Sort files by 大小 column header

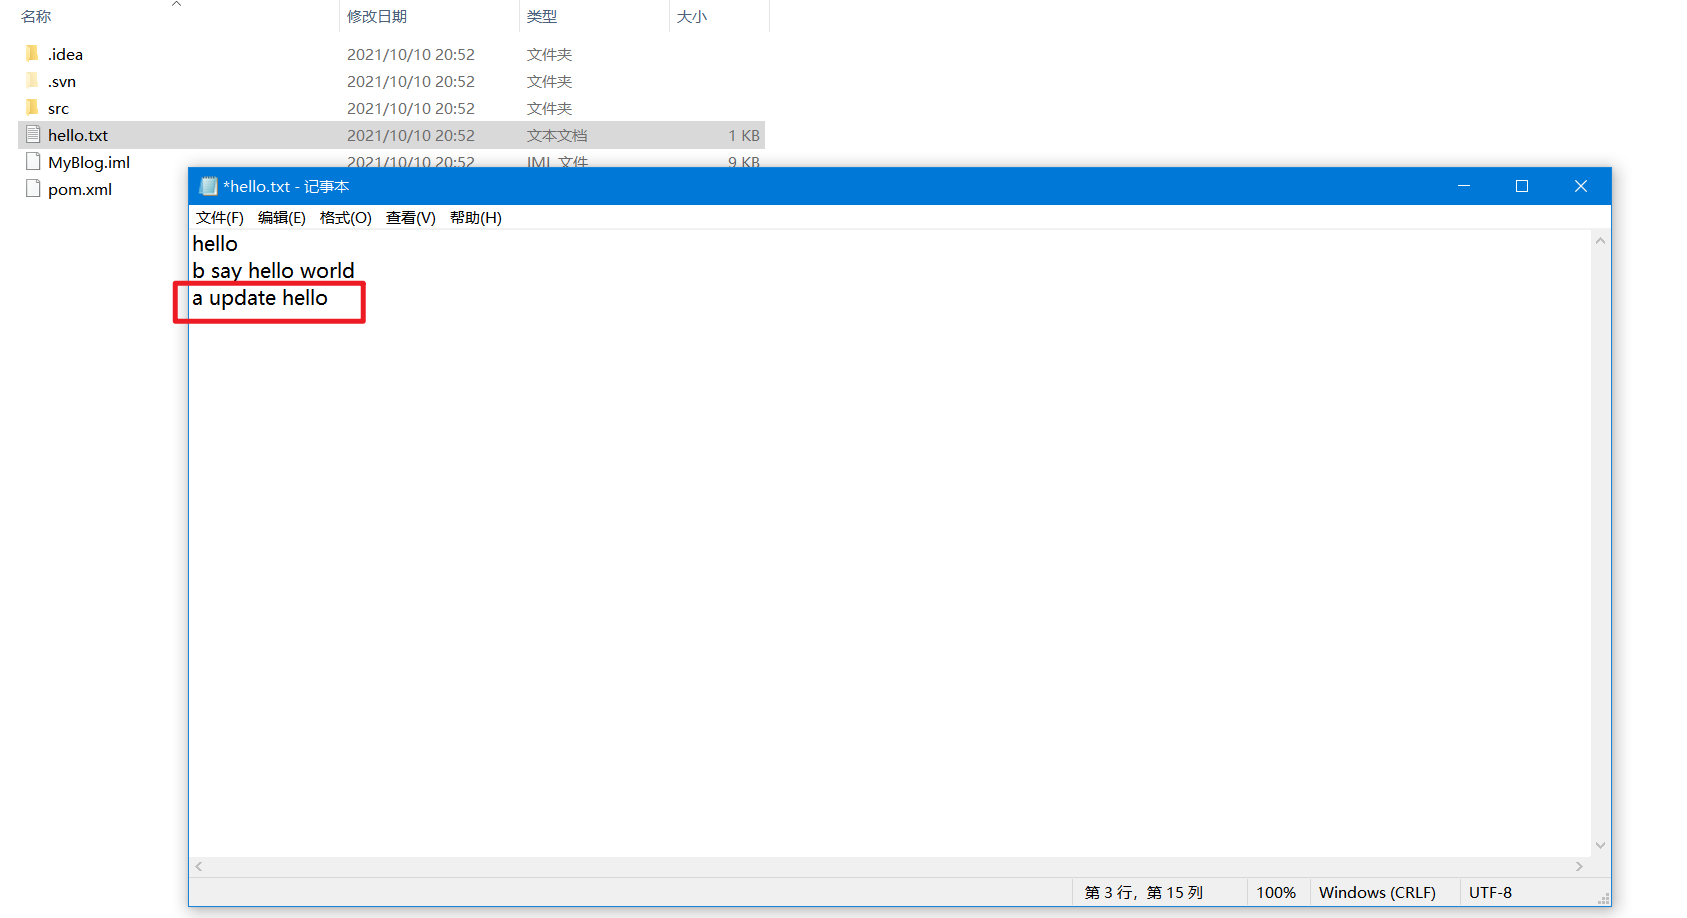point(692,16)
